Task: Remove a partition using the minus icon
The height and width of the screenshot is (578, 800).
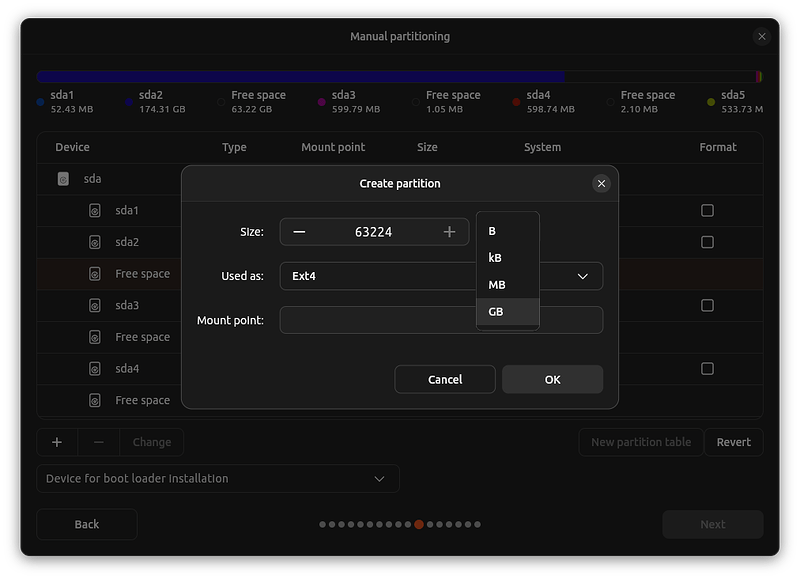Action: tap(97, 441)
